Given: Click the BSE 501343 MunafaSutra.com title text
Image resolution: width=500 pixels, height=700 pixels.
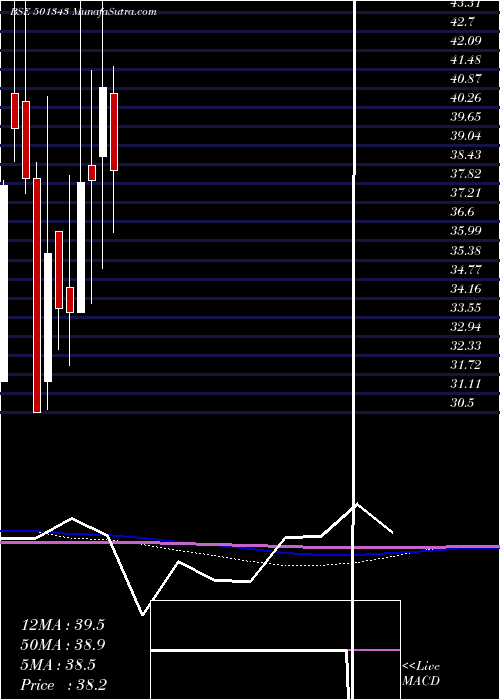Looking at the screenshot, I should [83, 12].
